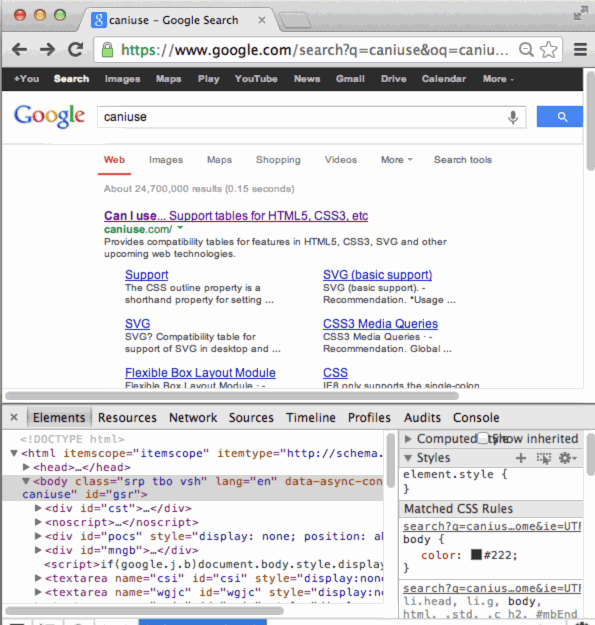Open the CSS3 Media Queries sitelink
595x625 pixels.
pyautogui.click(x=380, y=324)
